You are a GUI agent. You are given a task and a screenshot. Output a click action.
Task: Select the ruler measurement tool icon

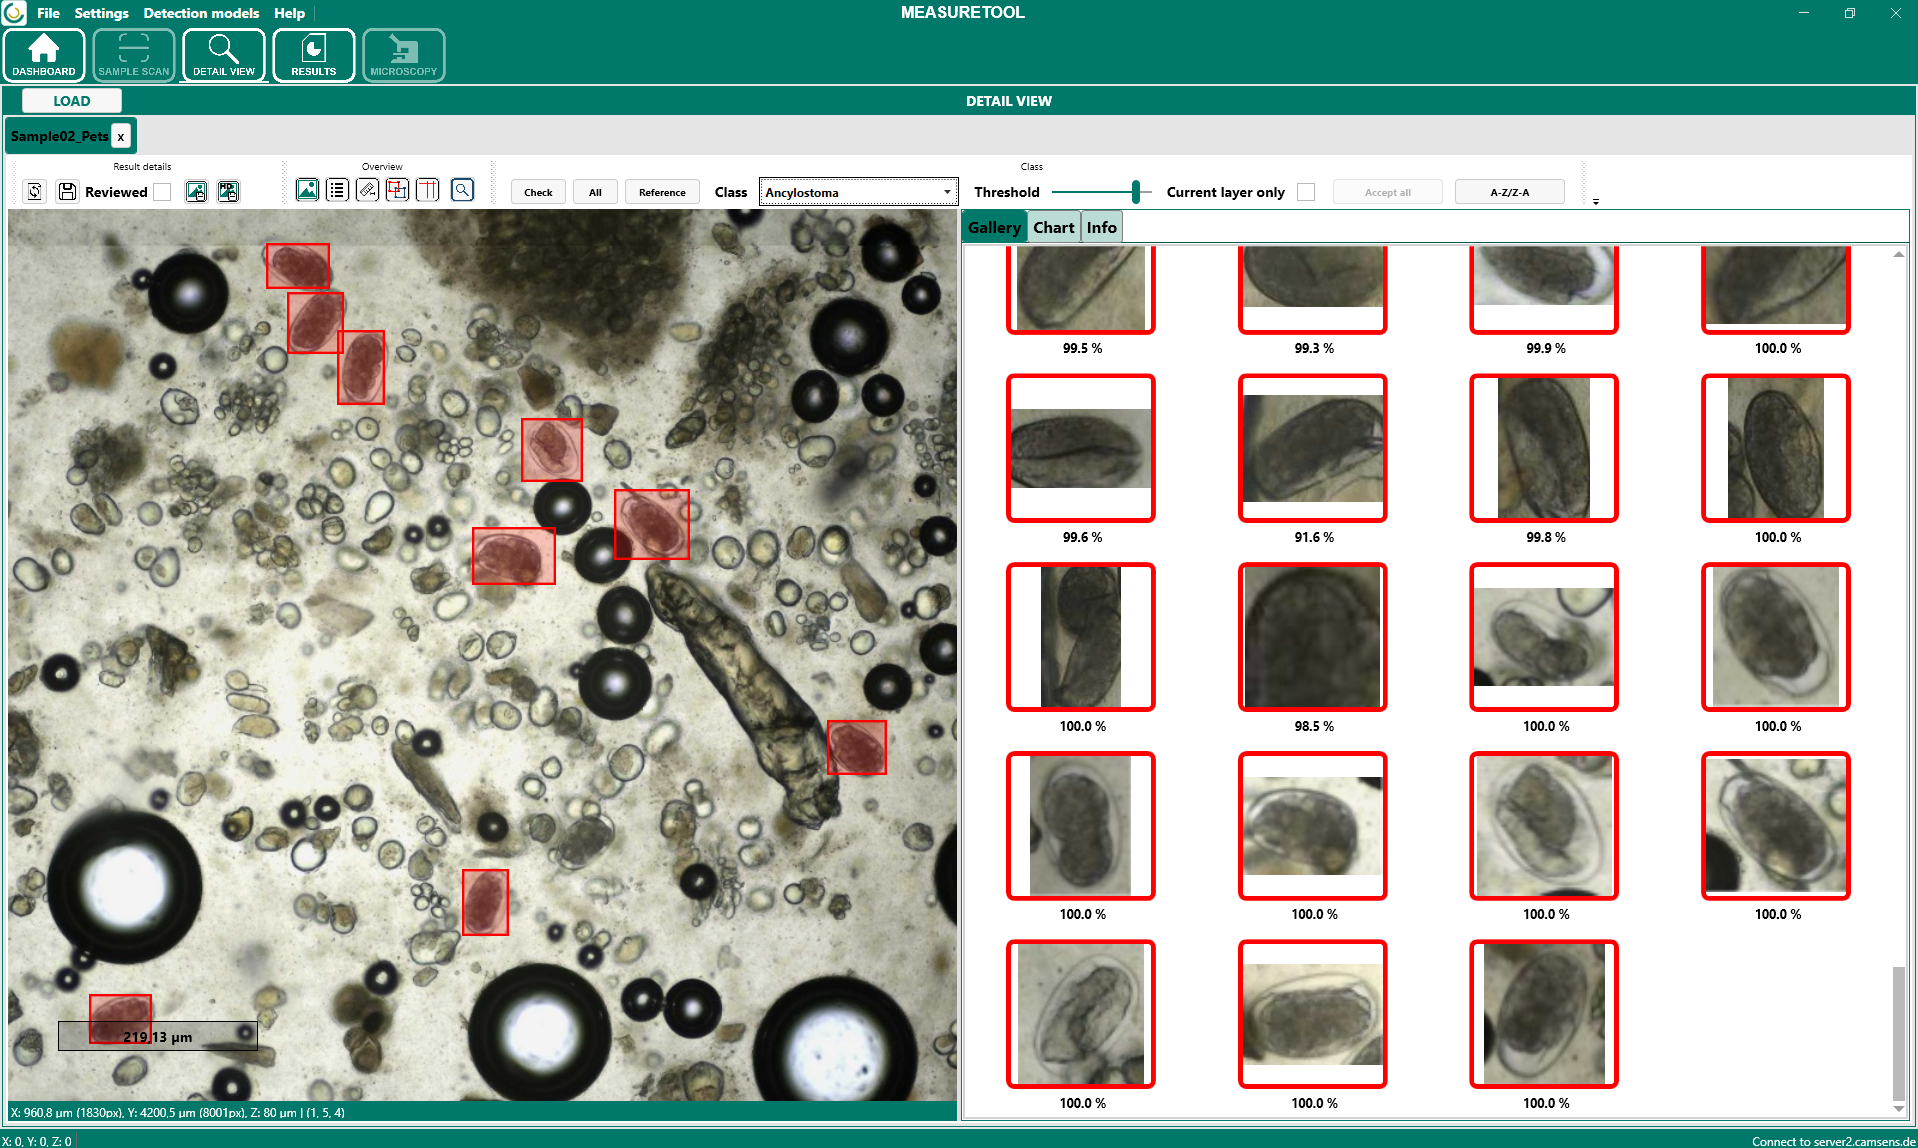click(367, 190)
